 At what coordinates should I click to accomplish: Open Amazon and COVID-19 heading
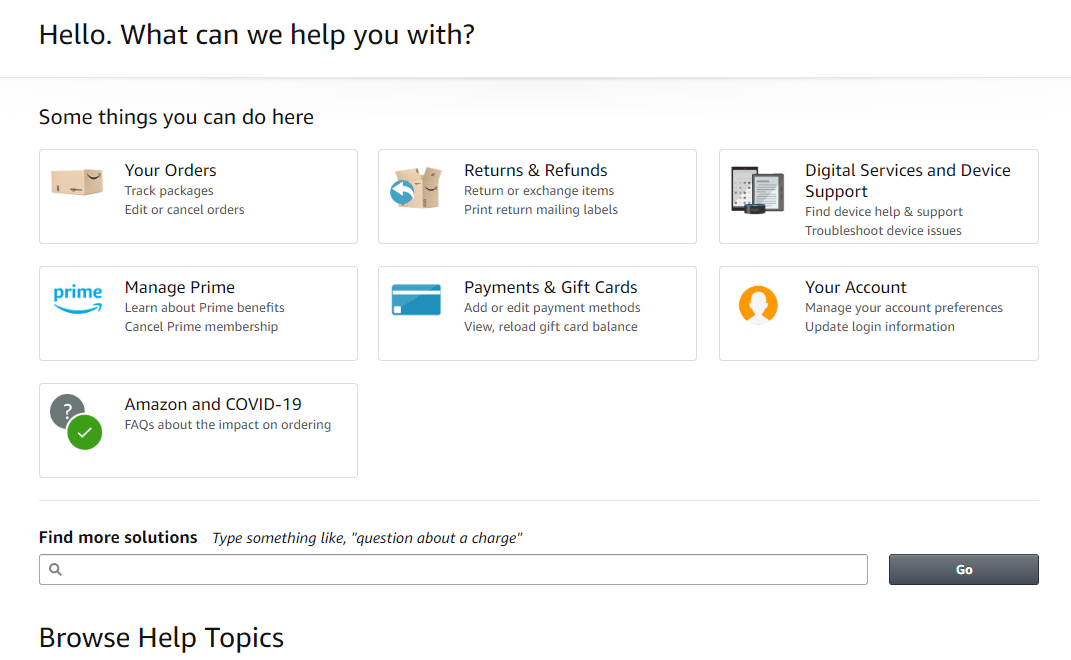click(x=213, y=404)
